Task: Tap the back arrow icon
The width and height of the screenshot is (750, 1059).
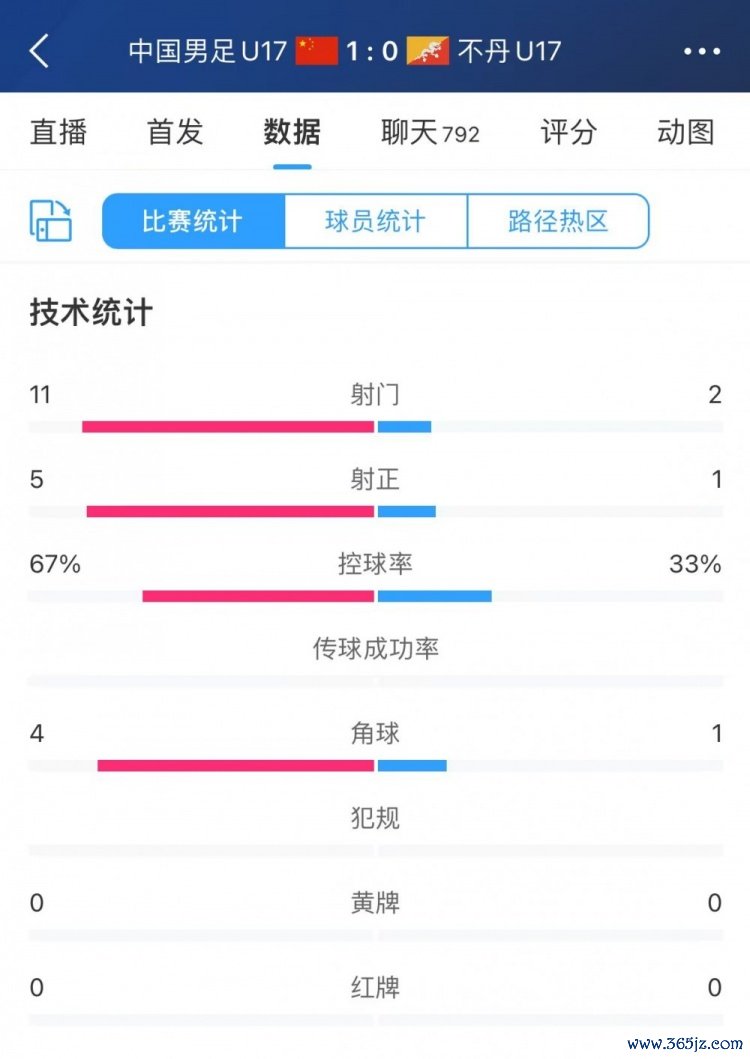Action: tap(40, 51)
